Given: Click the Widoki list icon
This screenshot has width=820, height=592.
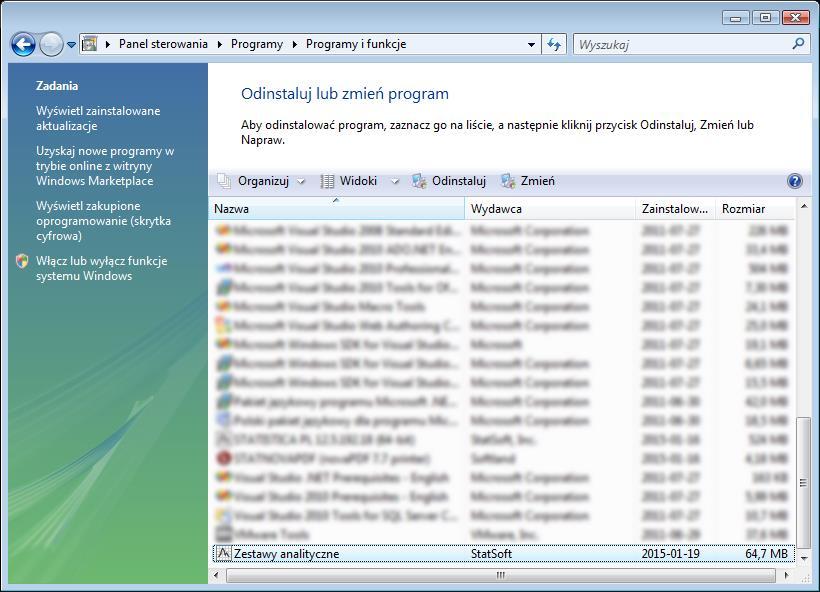Looking at the screenshot, I should pos(327,181).
